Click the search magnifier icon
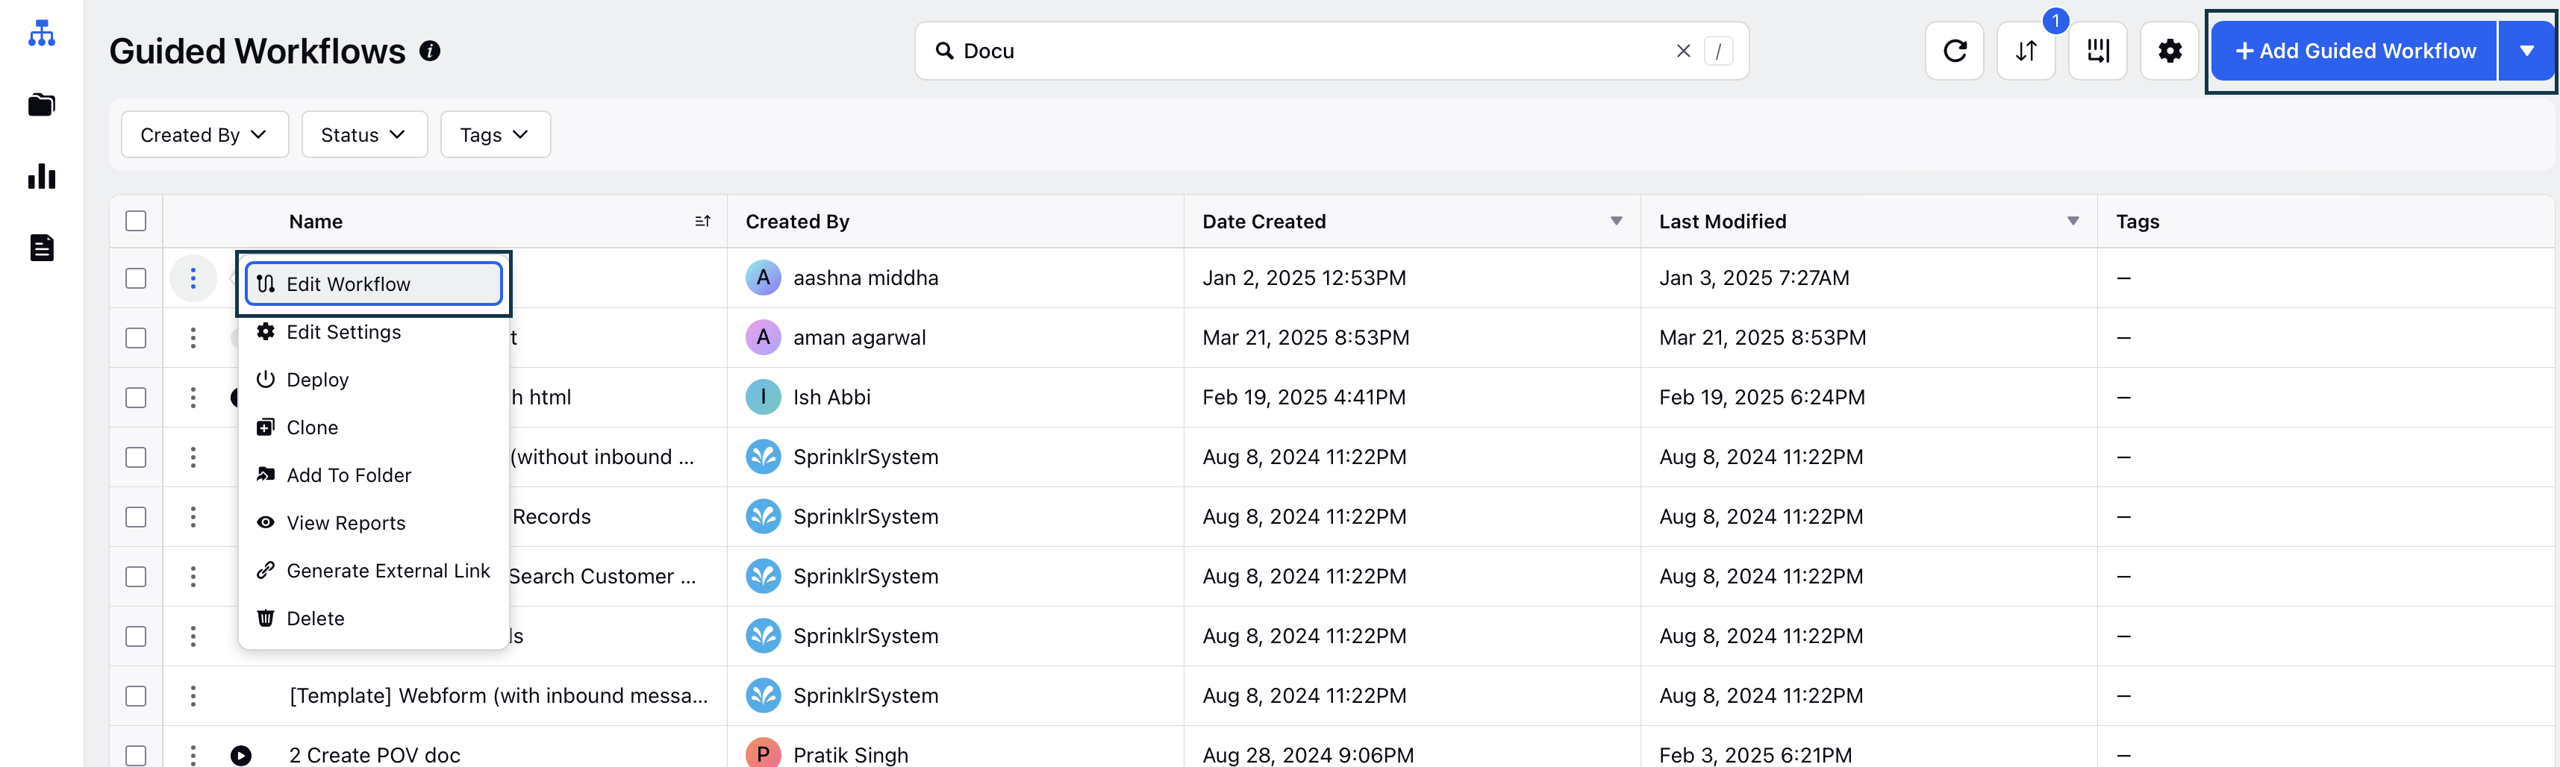 (944, 51)
